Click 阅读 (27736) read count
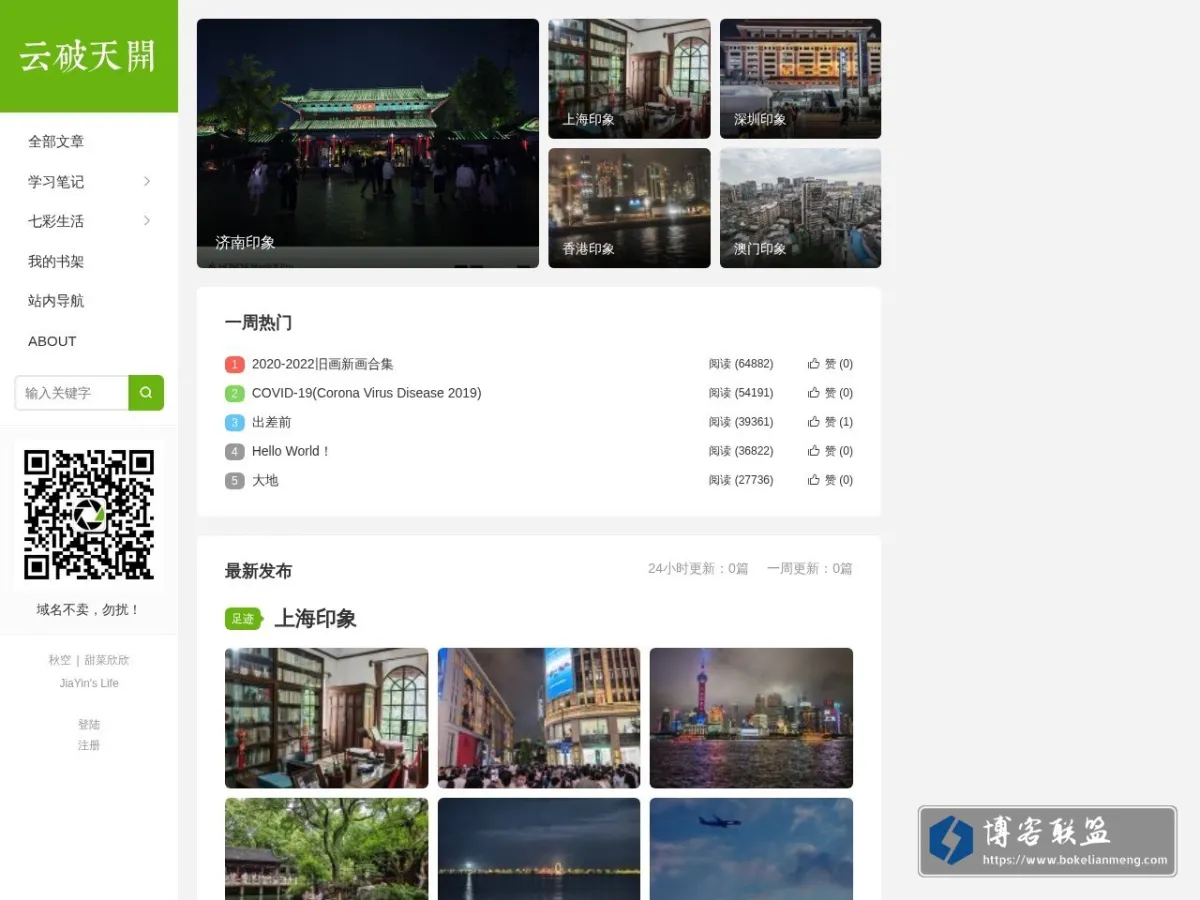The width and height of the screenshot is (1200, 900). [741, 480]
